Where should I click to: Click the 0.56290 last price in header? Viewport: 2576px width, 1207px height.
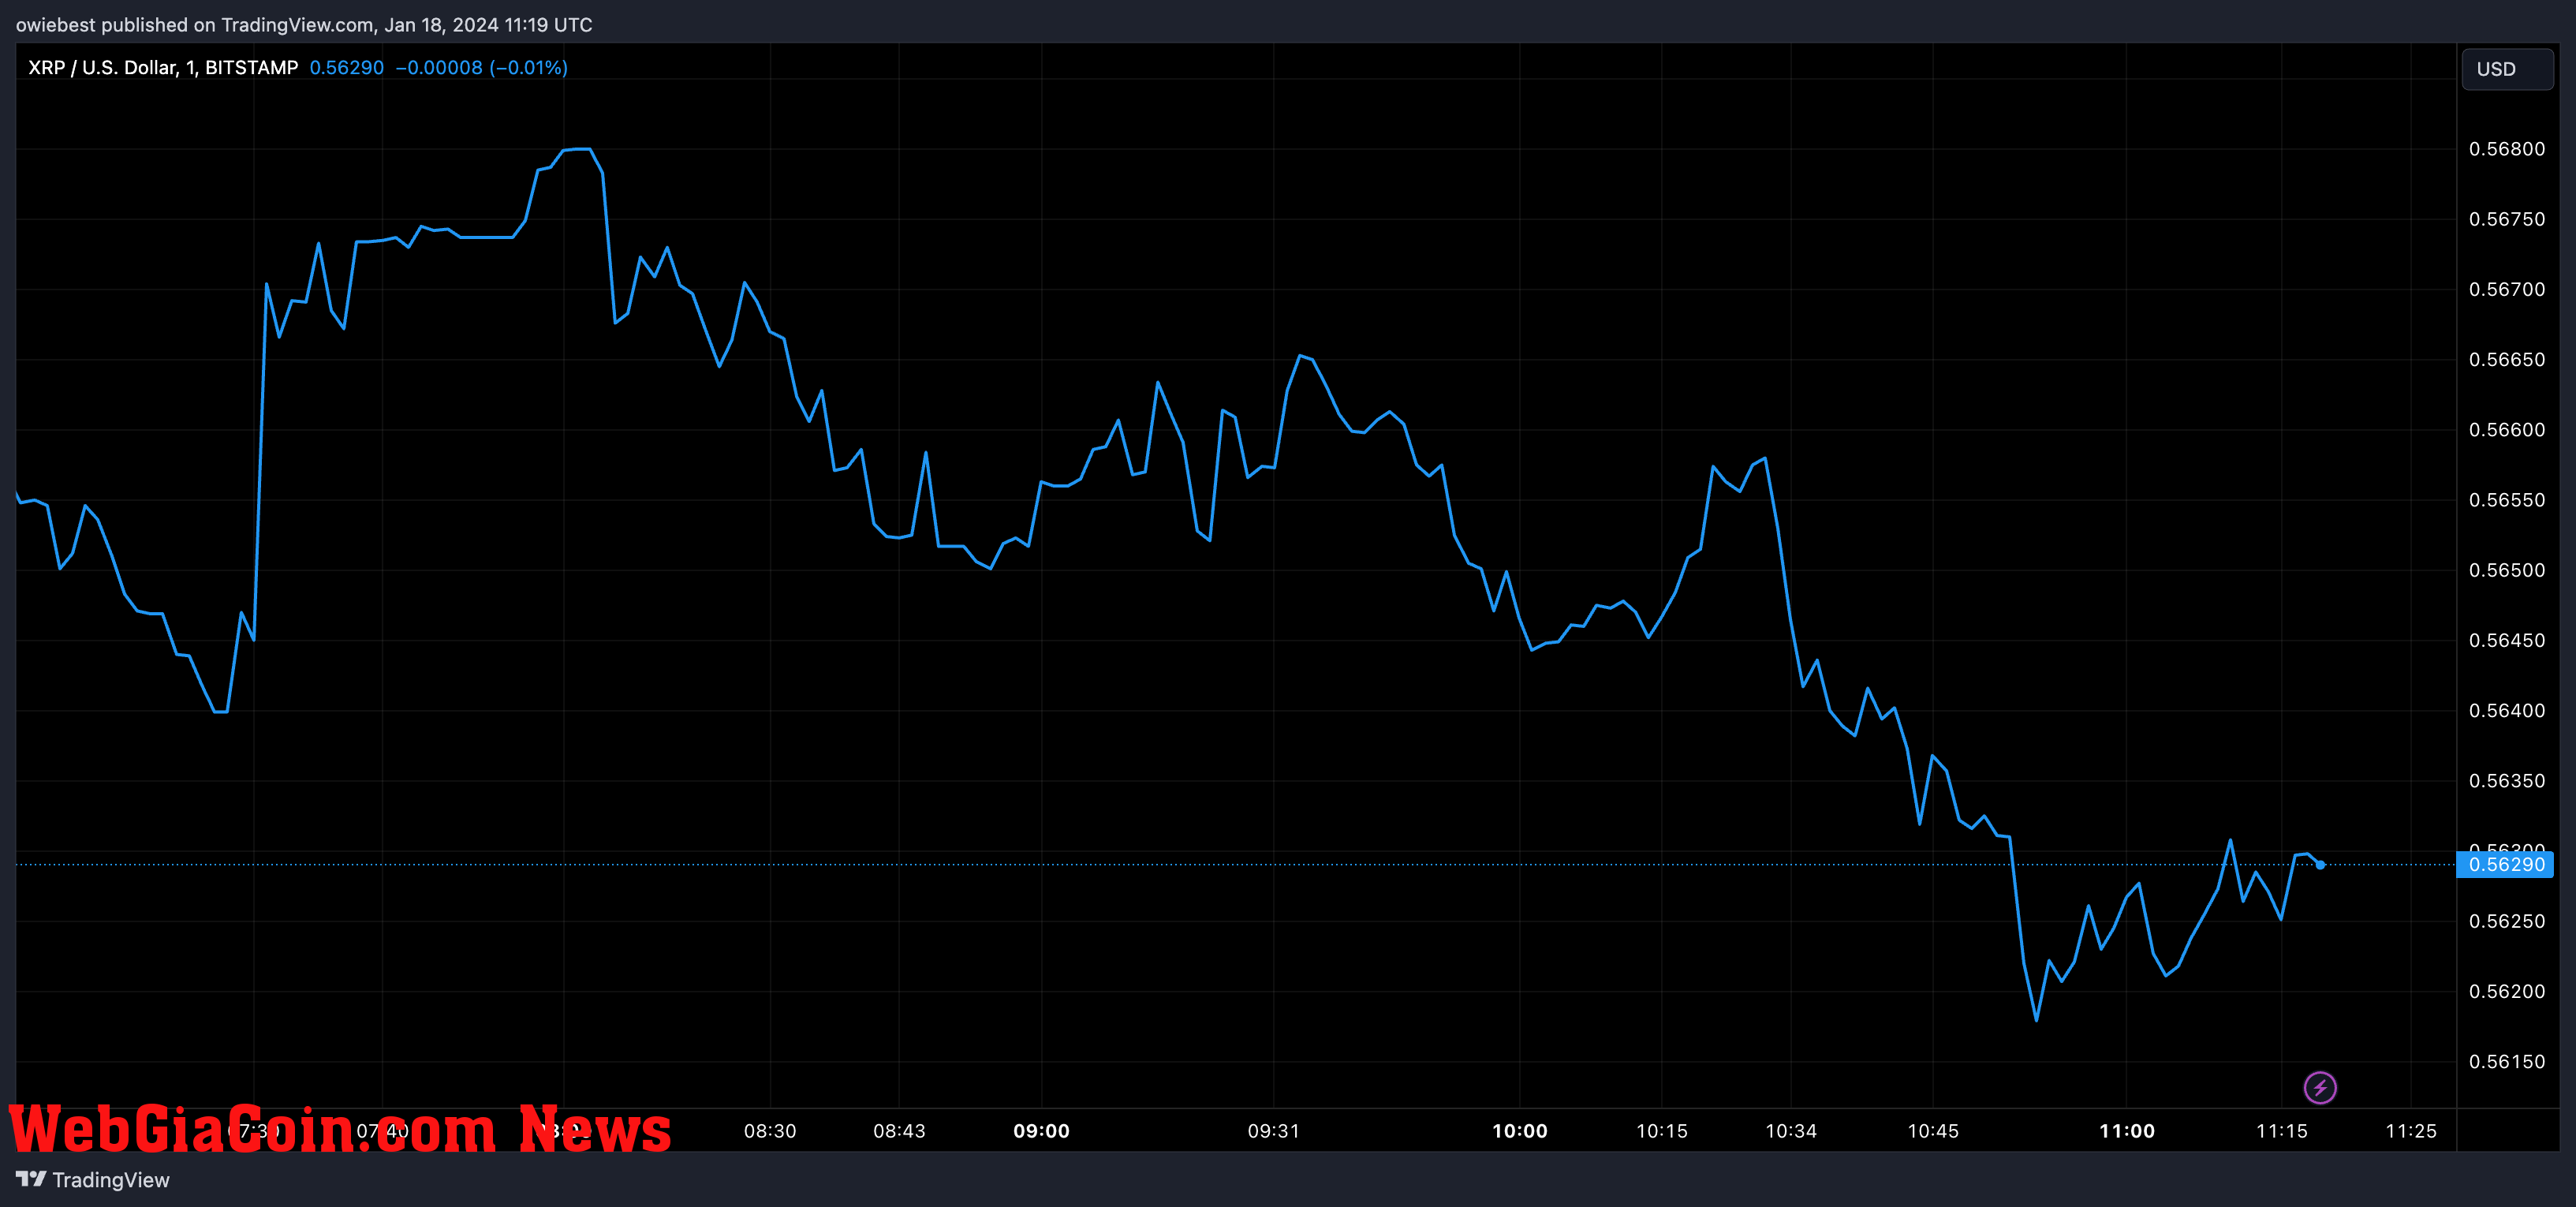(346, 67)
